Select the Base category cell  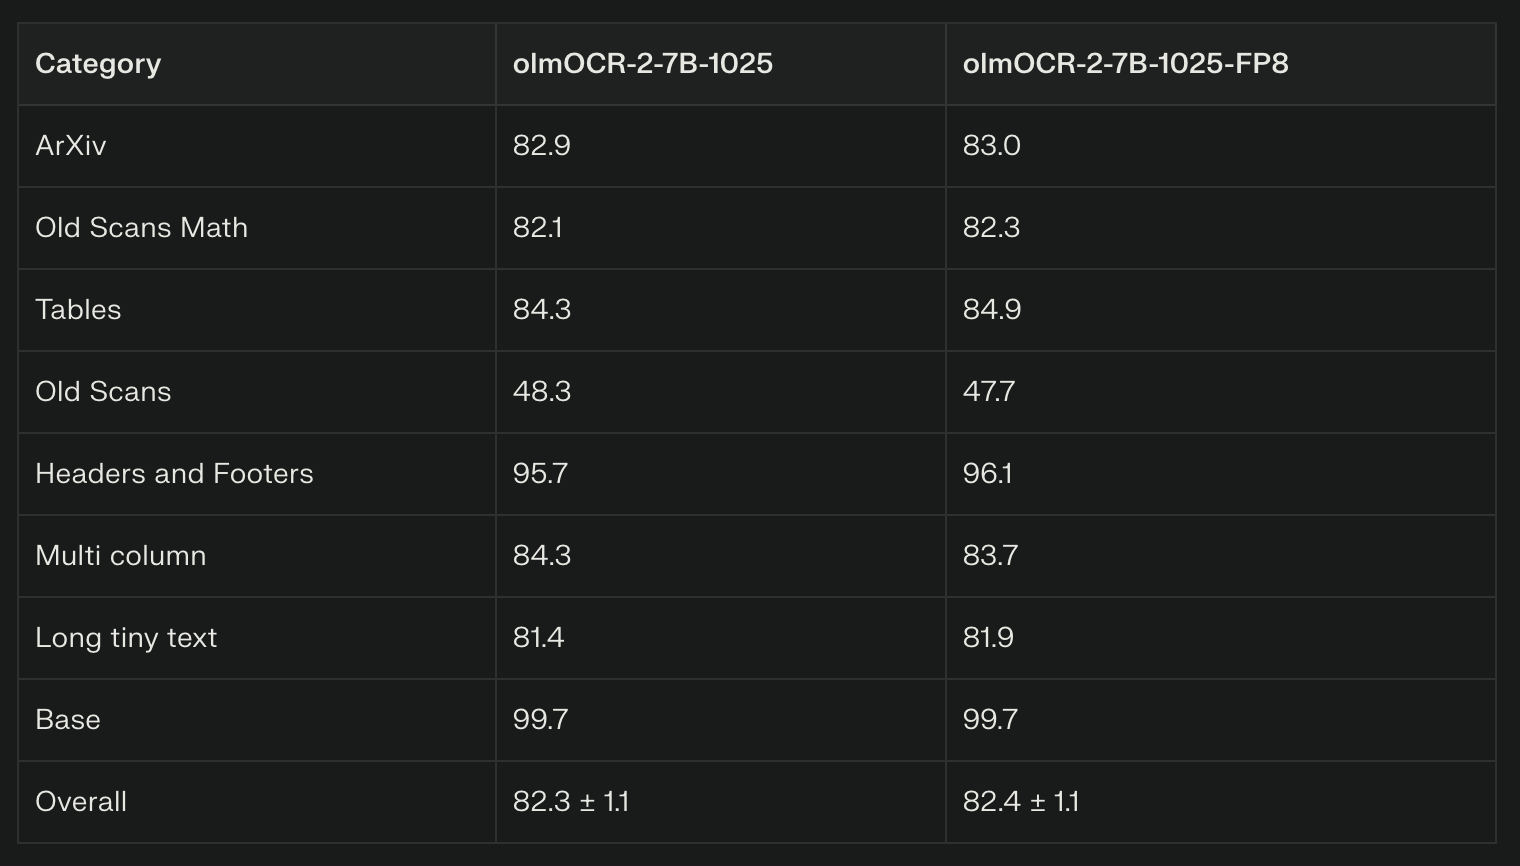coord(68,720)
